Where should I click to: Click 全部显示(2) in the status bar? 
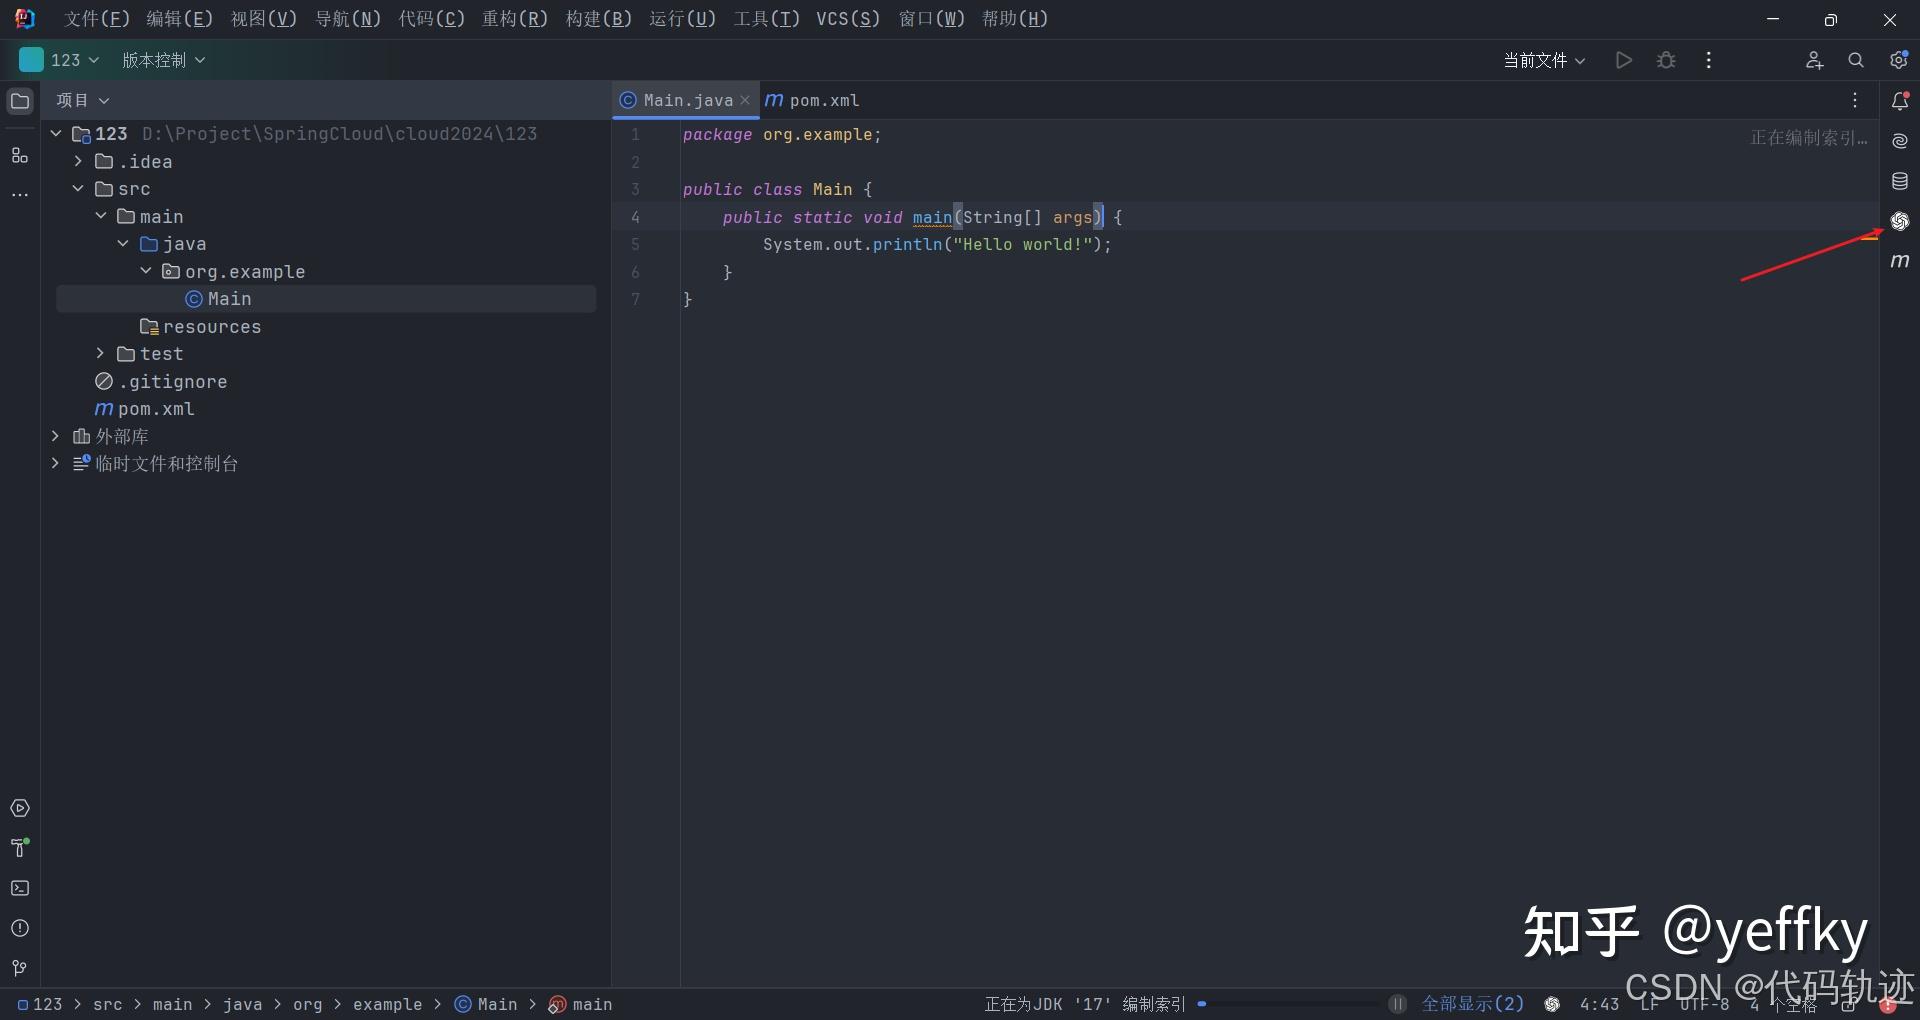tap(1474, 1004)
